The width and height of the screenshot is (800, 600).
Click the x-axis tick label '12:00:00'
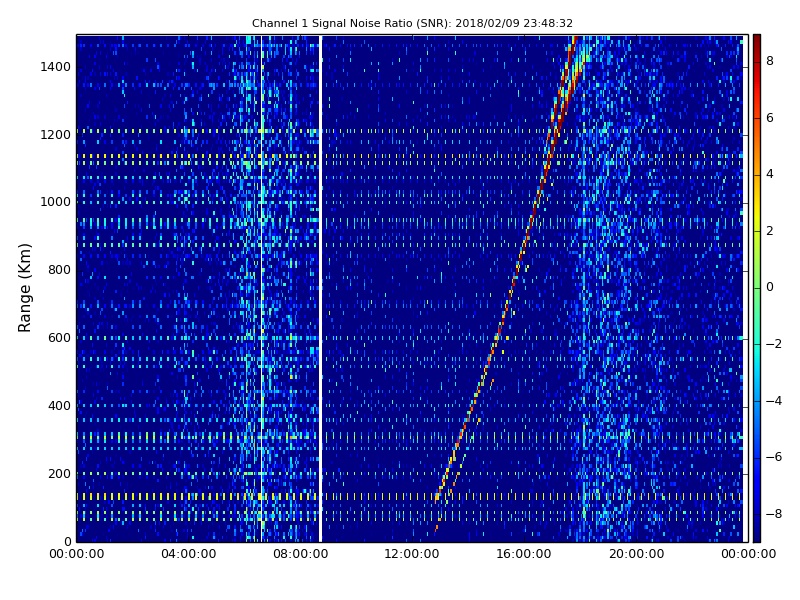pyautogui.click(x=412, y=554)
